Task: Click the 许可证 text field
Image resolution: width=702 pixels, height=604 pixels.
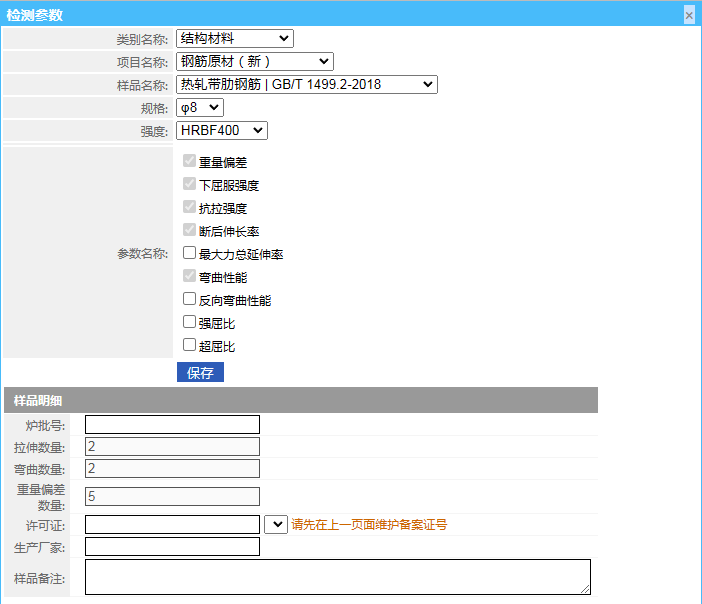Action: [172, 524]
